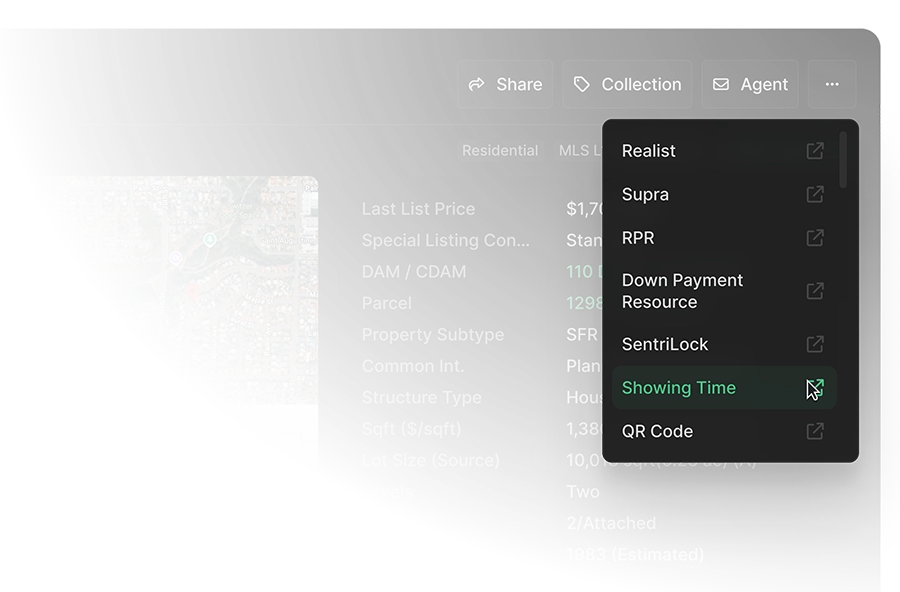This screenshot has width=900, height=592.
Task: Click external link icon next to RPR
Action: coord(815,238)
